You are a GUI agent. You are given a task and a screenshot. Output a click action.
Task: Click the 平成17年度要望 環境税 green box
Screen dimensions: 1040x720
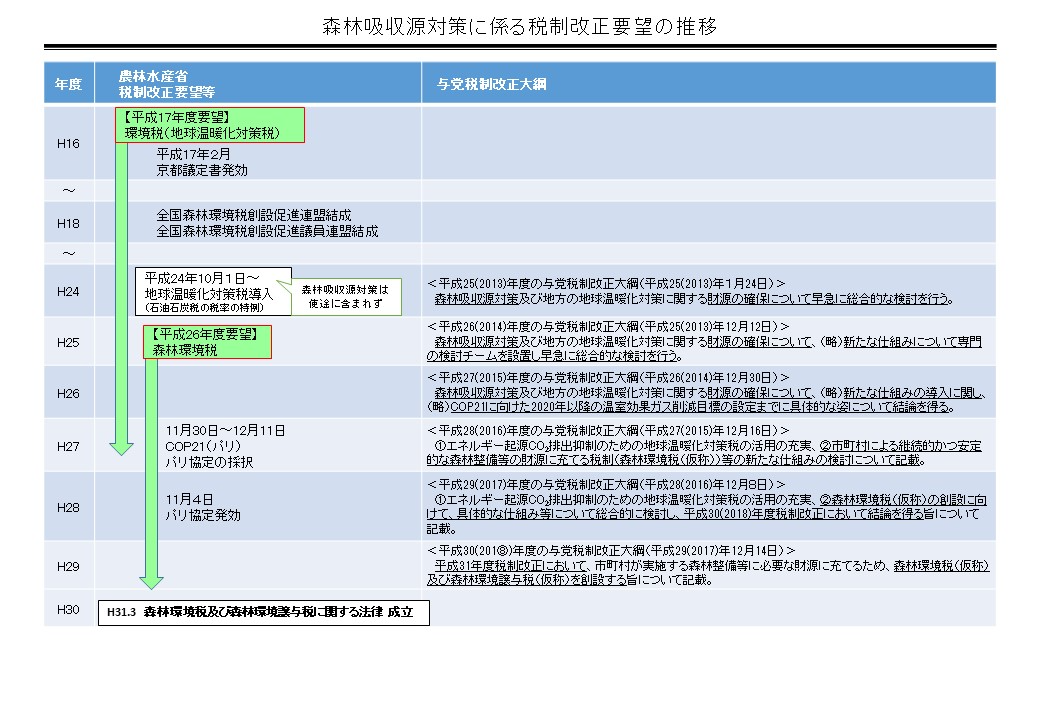tap(209, 125)
